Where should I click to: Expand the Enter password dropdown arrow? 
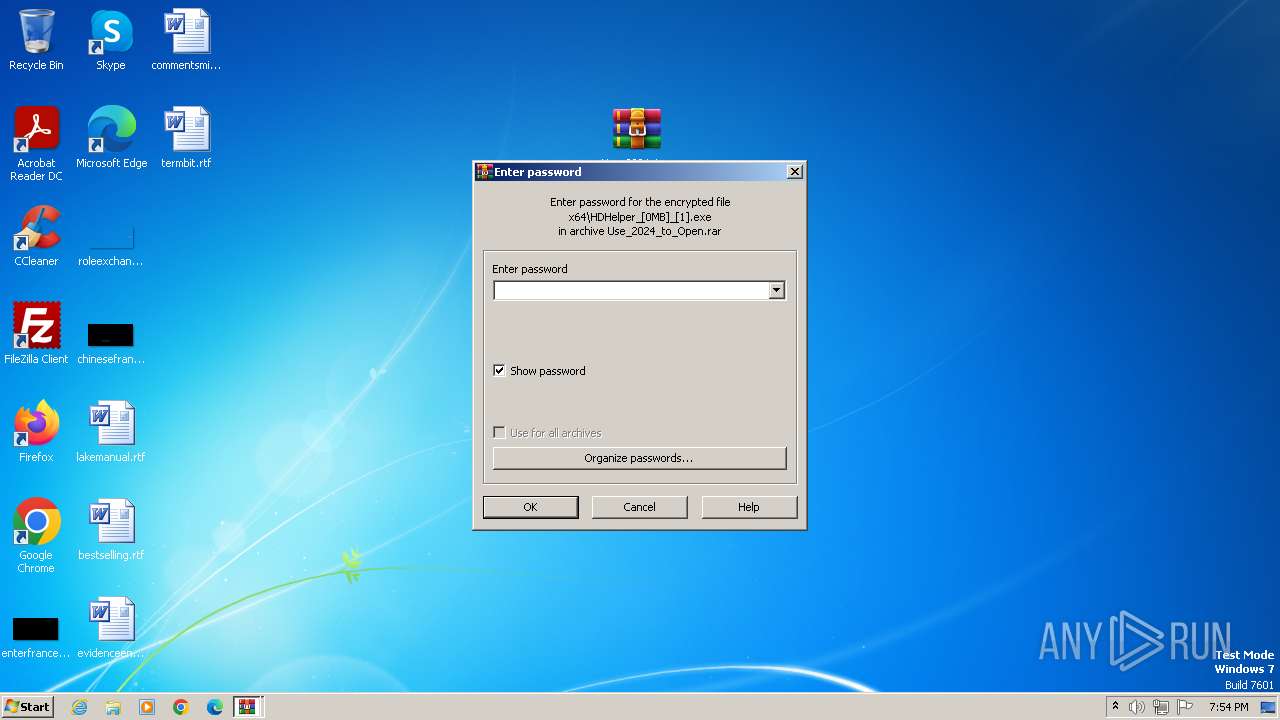tap(776, 290)
